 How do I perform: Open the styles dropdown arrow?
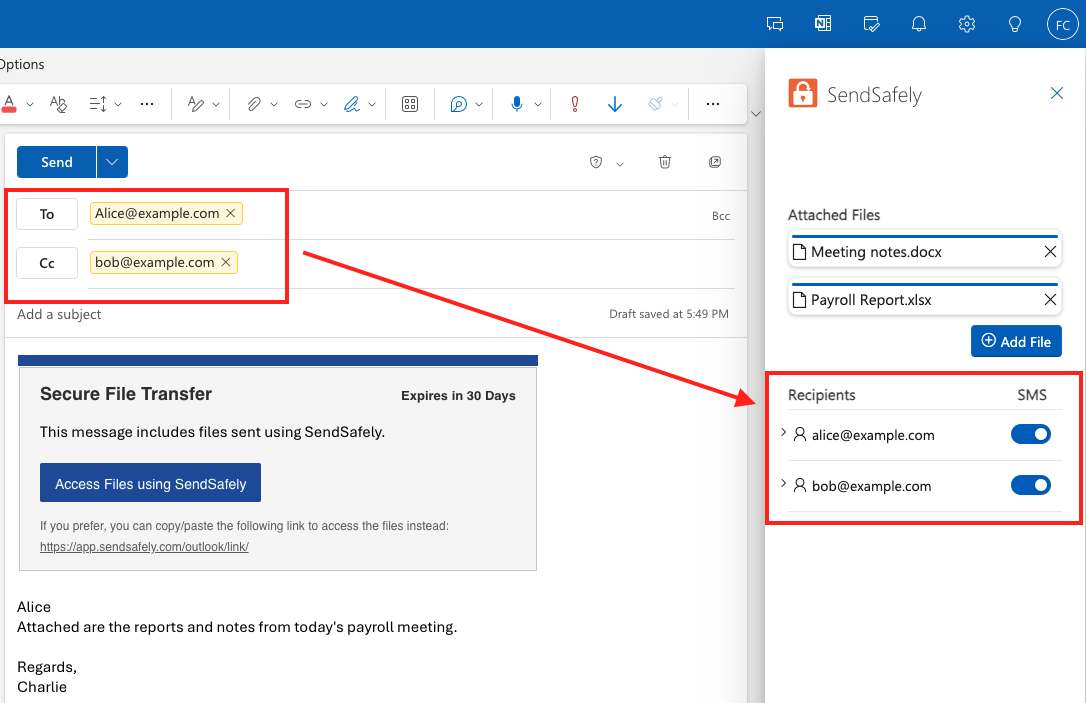216,105
